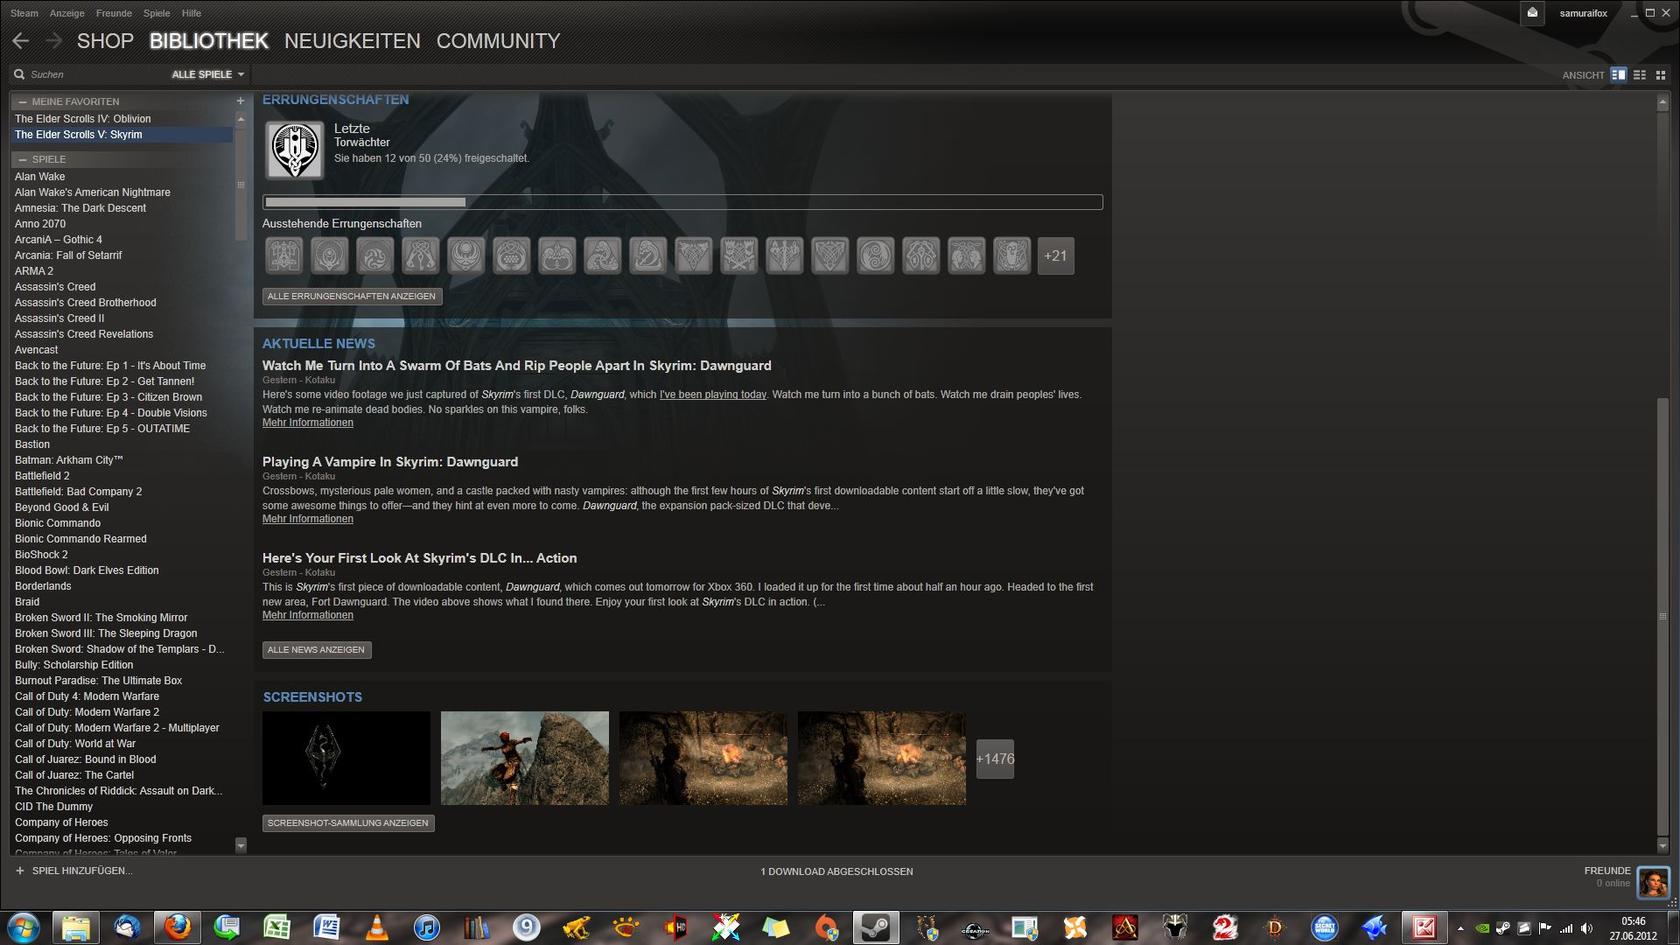Open the red-haired character screenshot thumbnail
The image size is (1680, 945).
[x=524, y=758]
